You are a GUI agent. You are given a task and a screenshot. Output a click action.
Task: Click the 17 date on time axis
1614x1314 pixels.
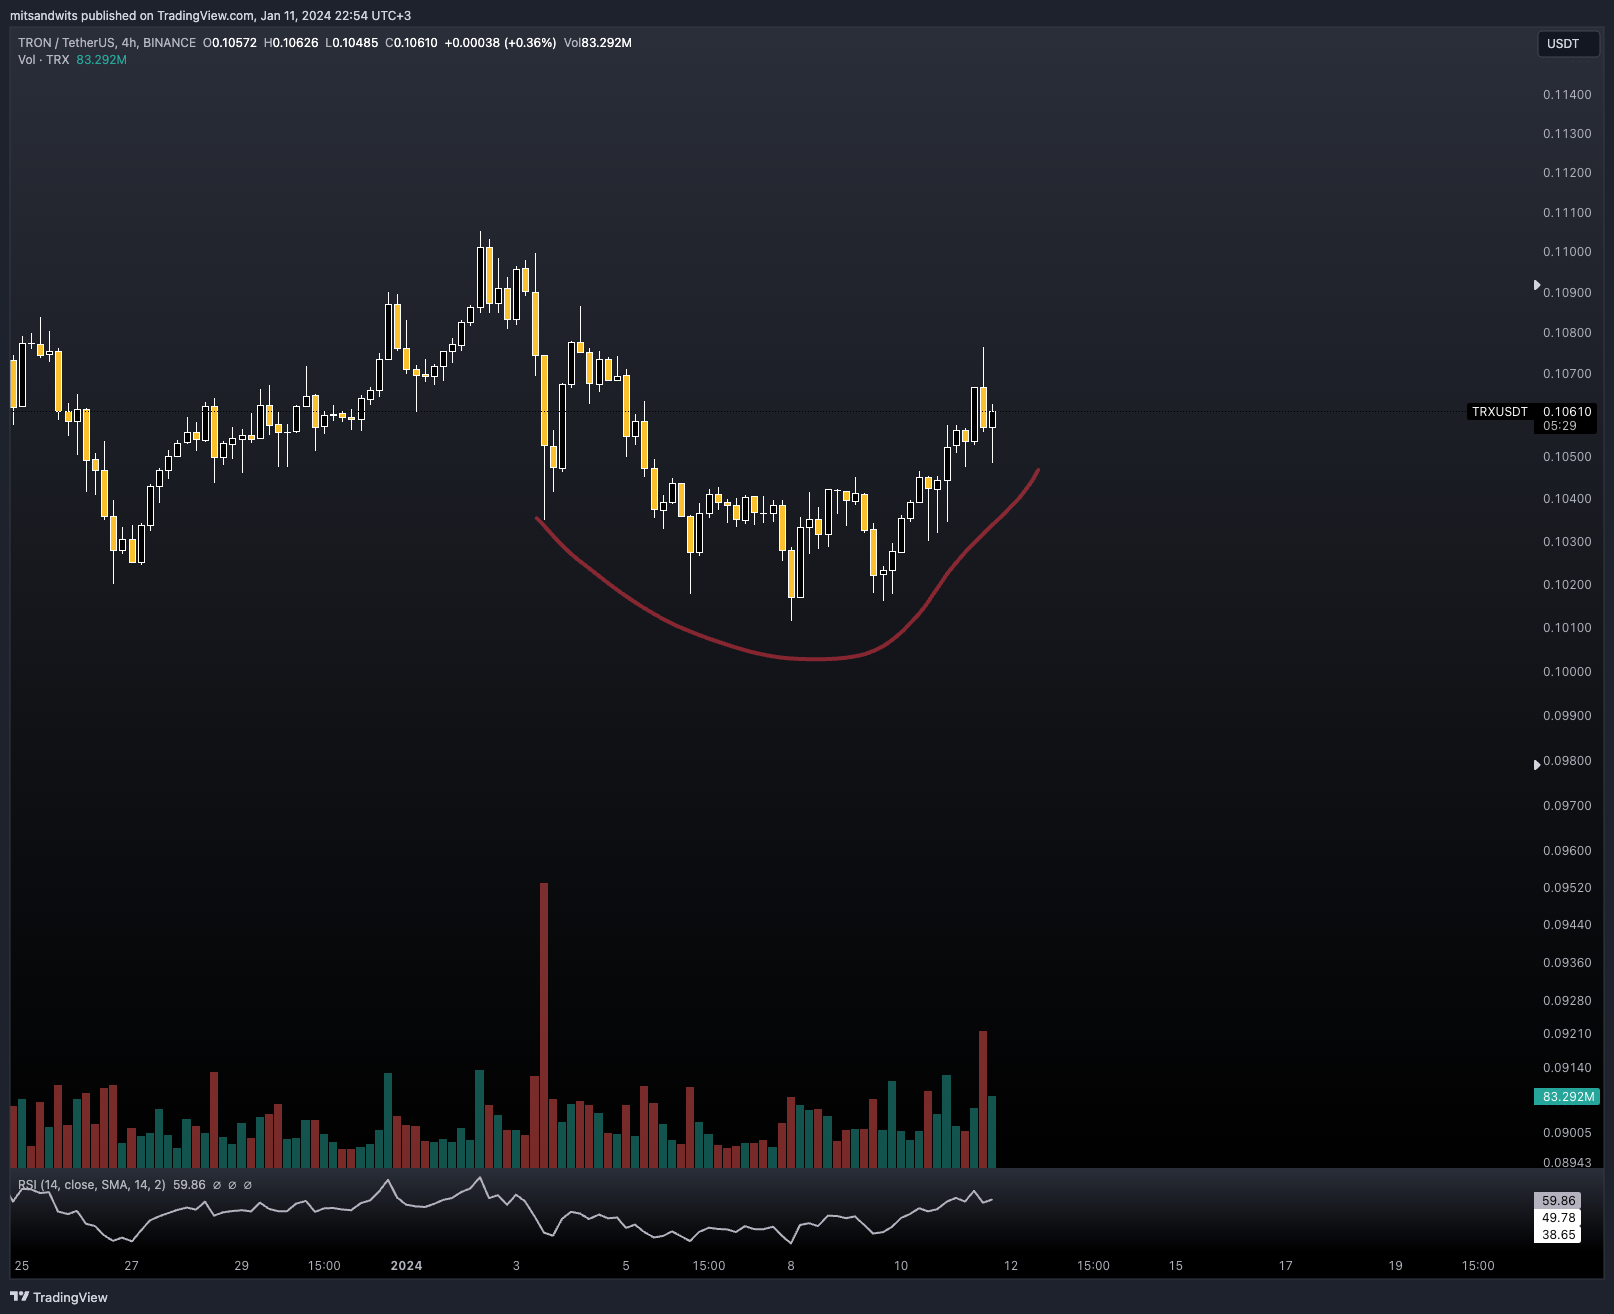coord(1286,1266)
